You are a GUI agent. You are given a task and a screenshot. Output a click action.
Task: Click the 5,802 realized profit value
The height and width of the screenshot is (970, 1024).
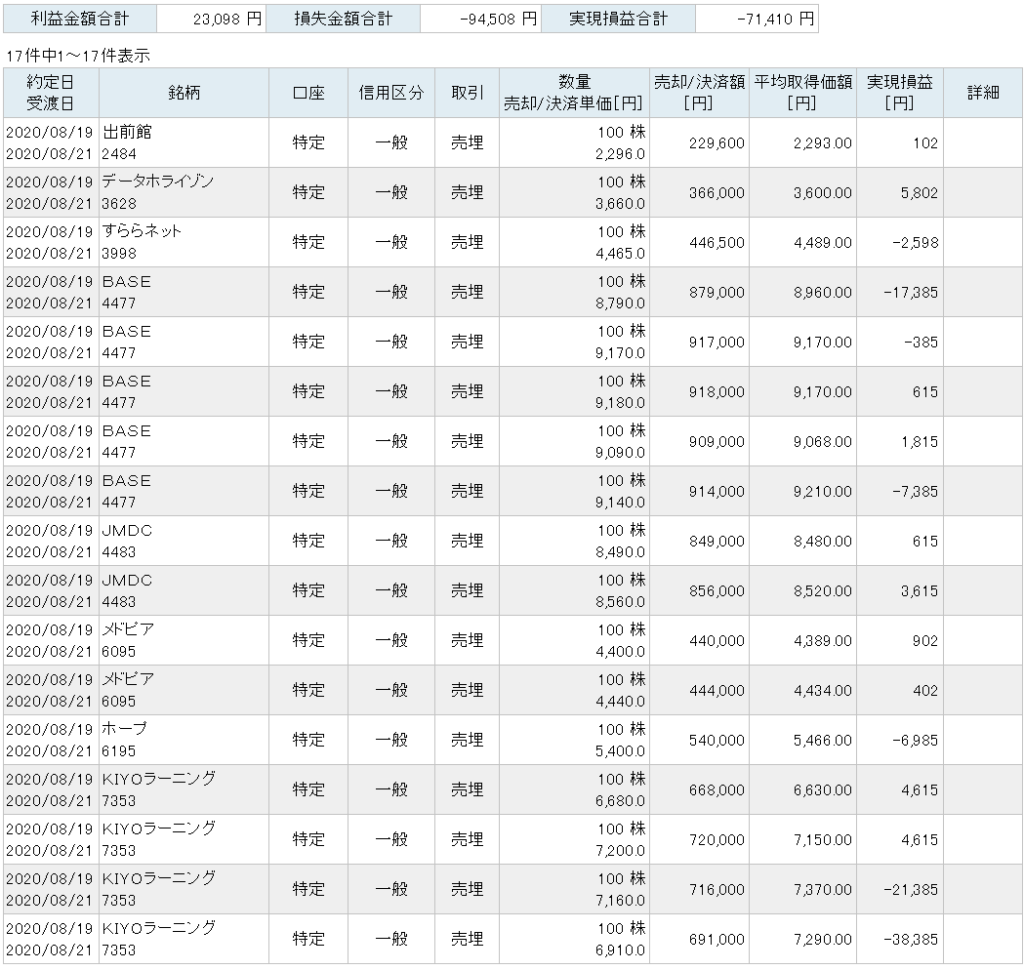pyautogui.click(x=919, y=193)
